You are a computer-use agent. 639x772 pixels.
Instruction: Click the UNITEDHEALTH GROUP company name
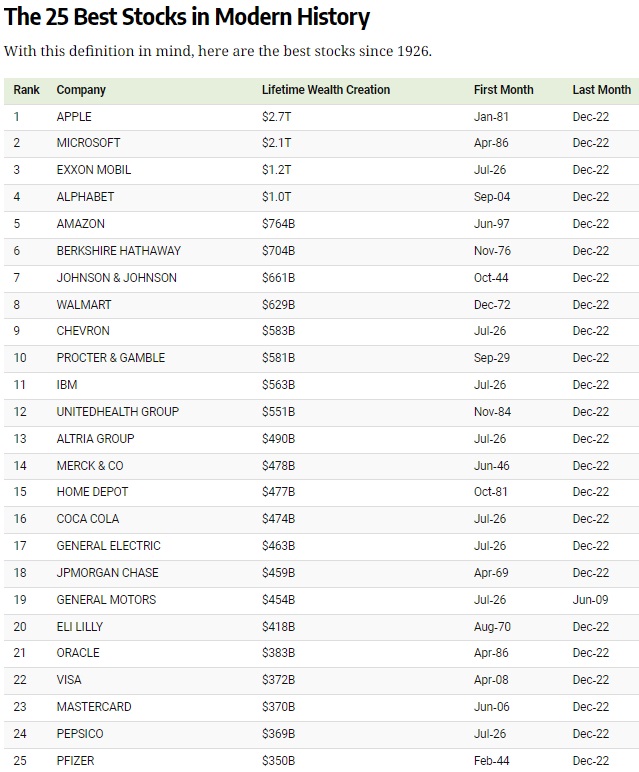117,412
